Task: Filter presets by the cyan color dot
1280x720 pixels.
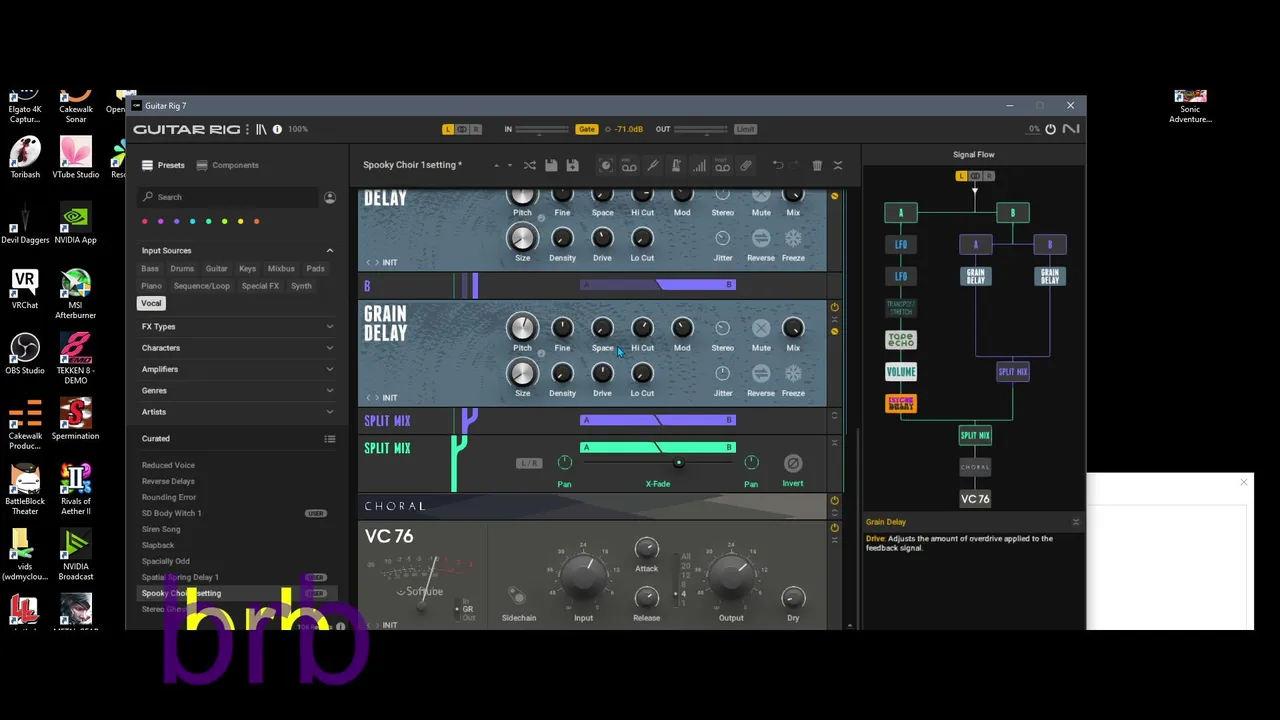Action: click(193, 221)
